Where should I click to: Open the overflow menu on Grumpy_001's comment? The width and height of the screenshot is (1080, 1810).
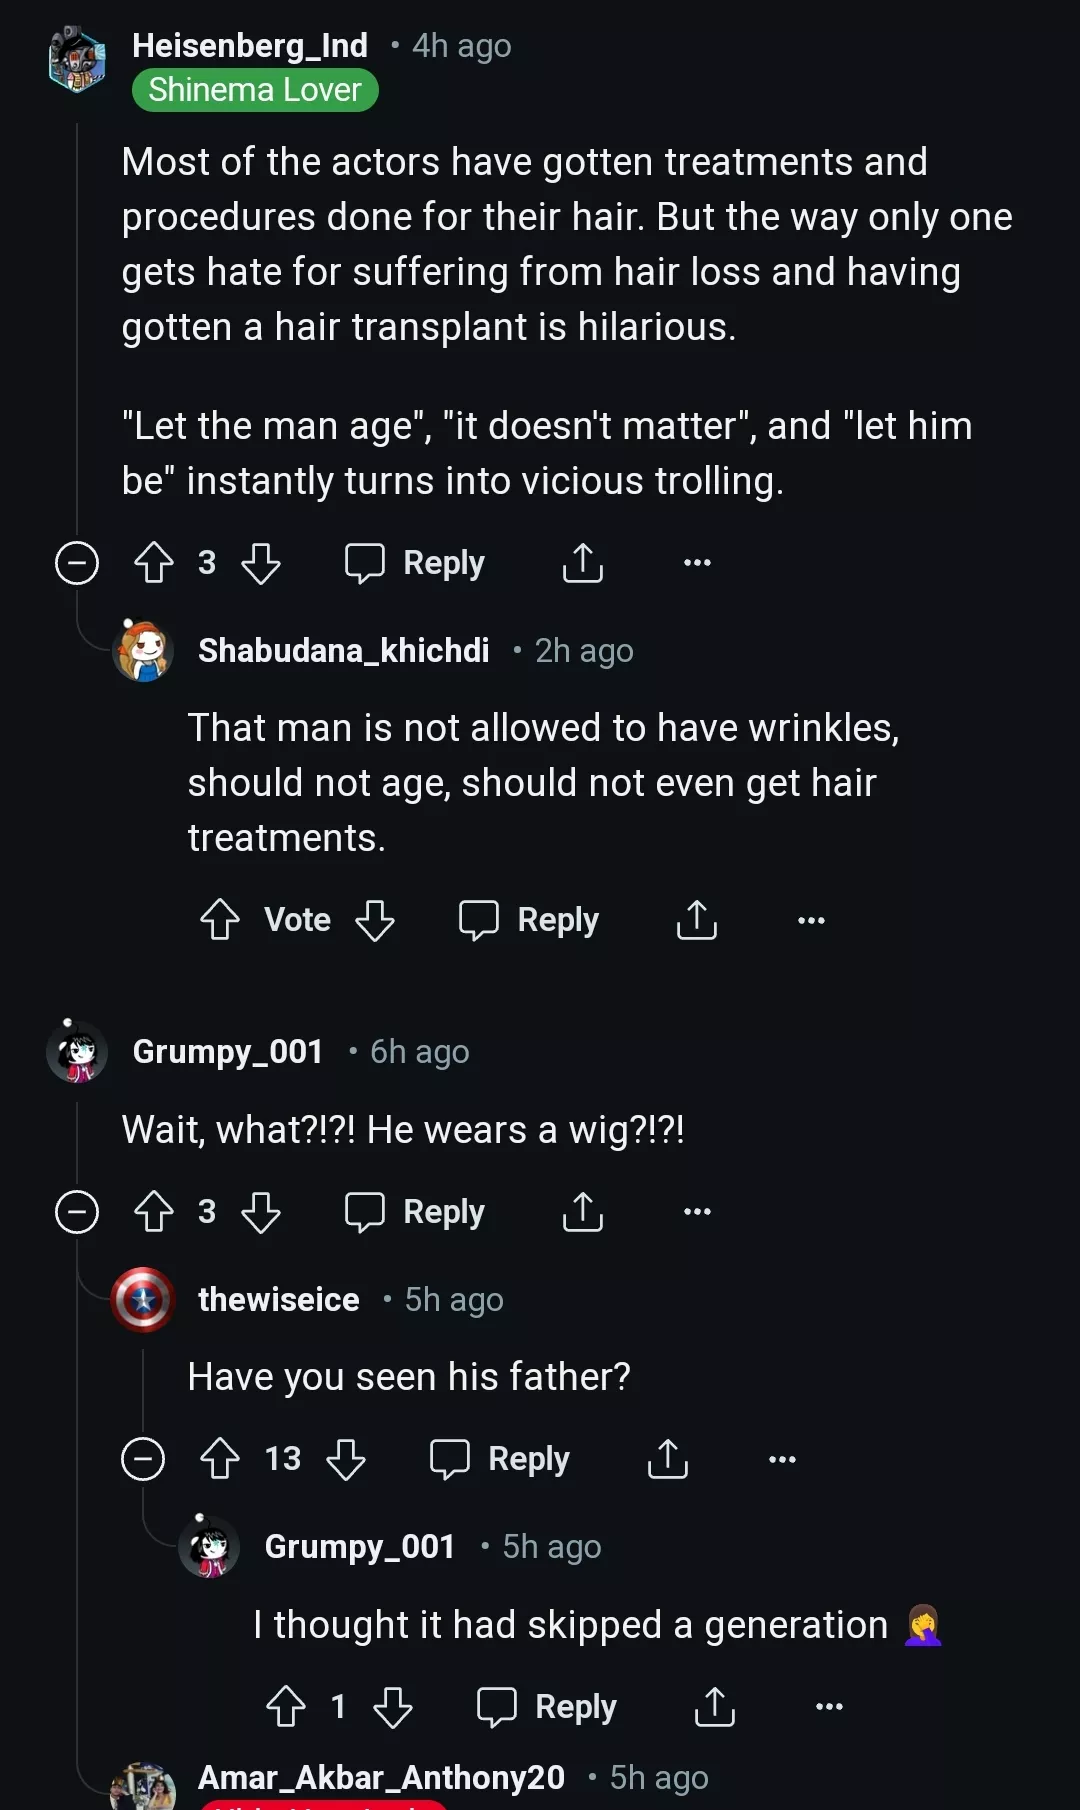click(x=697, y=1211)
